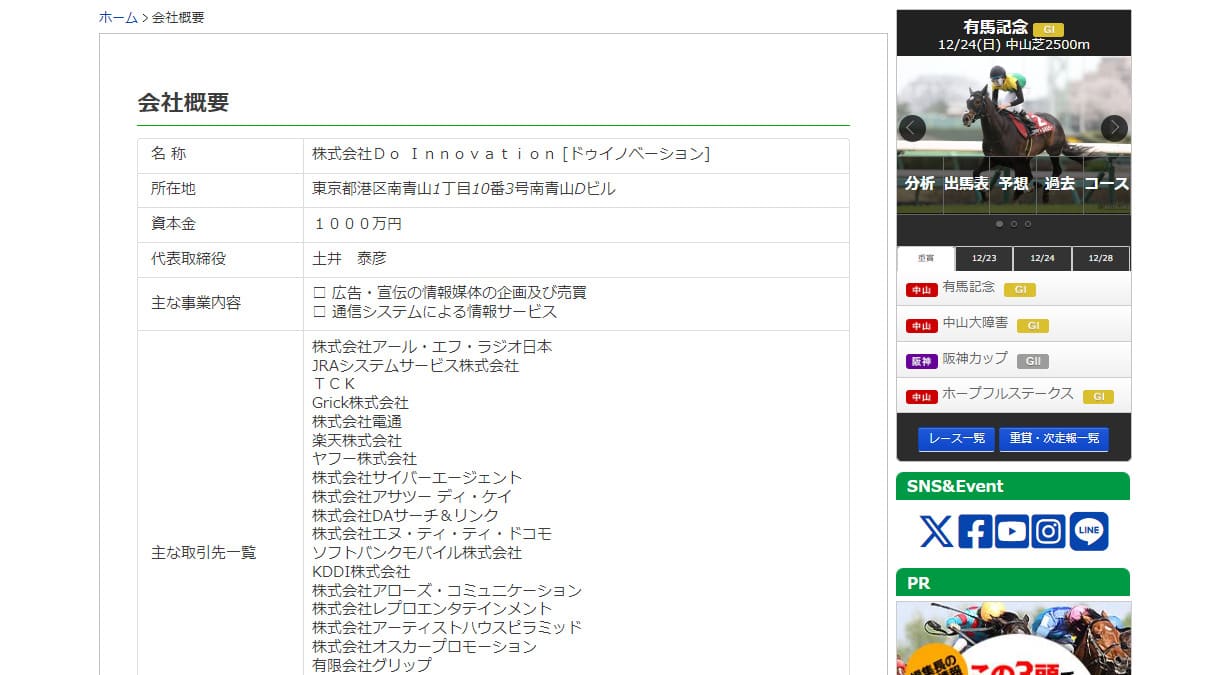Image resolution: width=1230 pixels, height=675 pixels.
Task: Open コース for 有馬記念
Action: tap(1106, 184)
